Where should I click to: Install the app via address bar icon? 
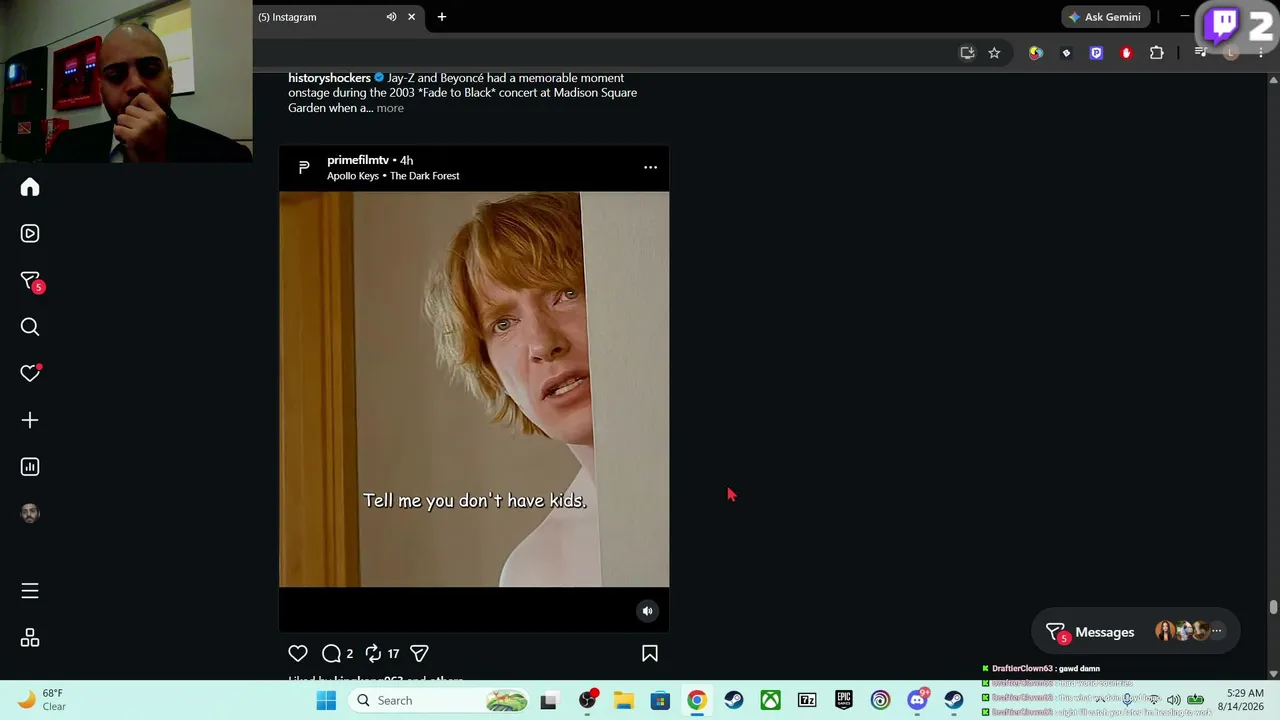click(967, 53)
